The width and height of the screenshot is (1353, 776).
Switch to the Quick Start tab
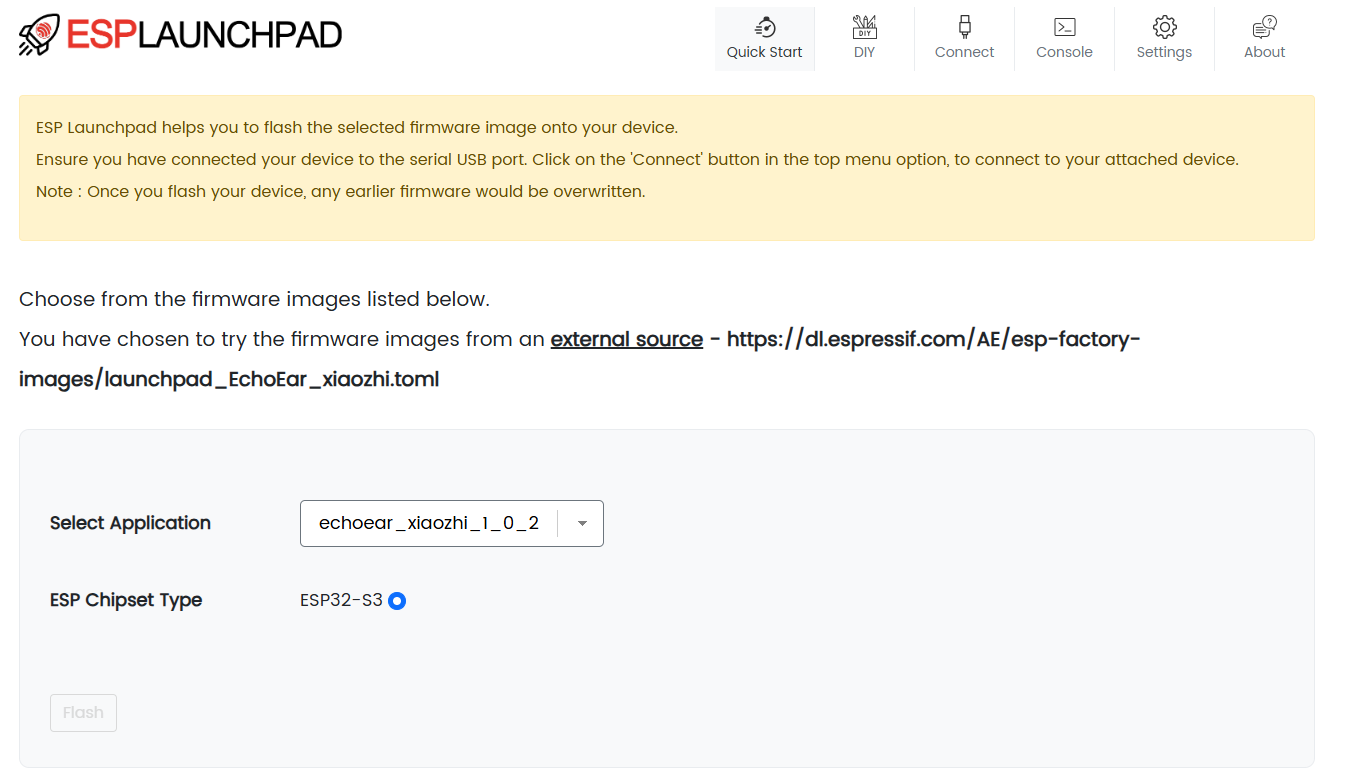[764, 51]
